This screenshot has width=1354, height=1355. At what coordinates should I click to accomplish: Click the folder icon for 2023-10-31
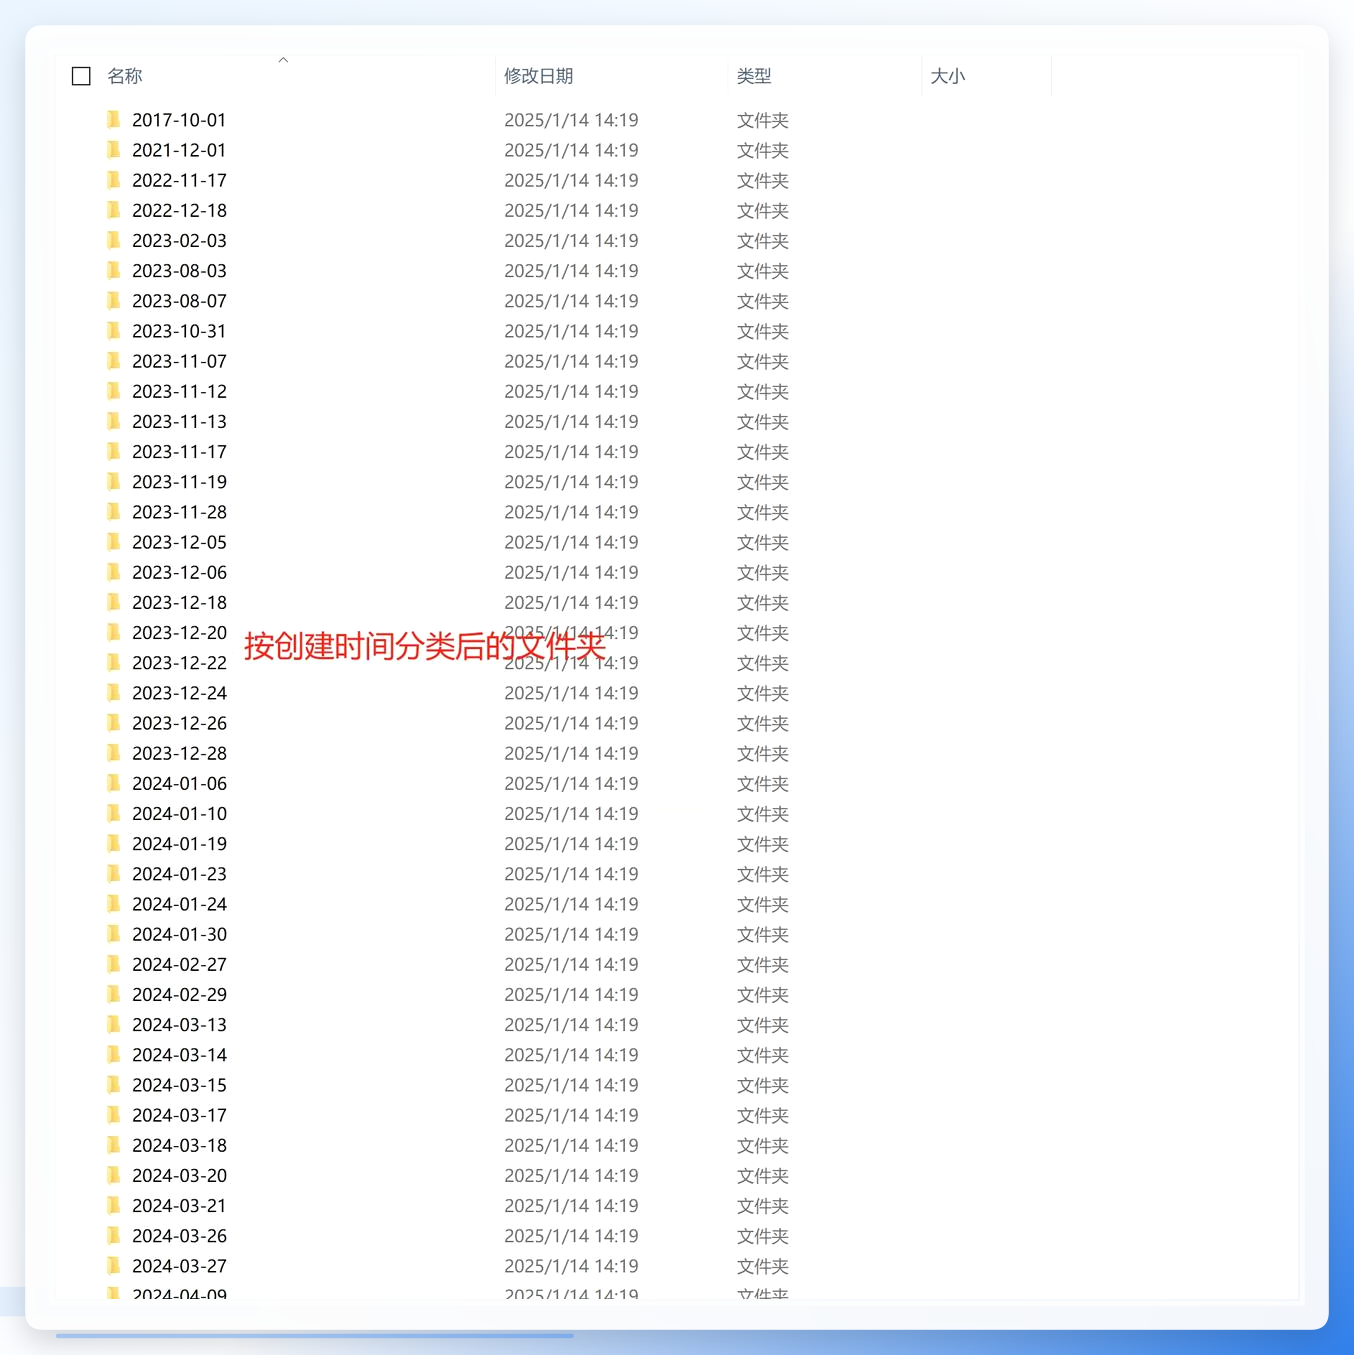pyautogui.click(x=113, y=331)
